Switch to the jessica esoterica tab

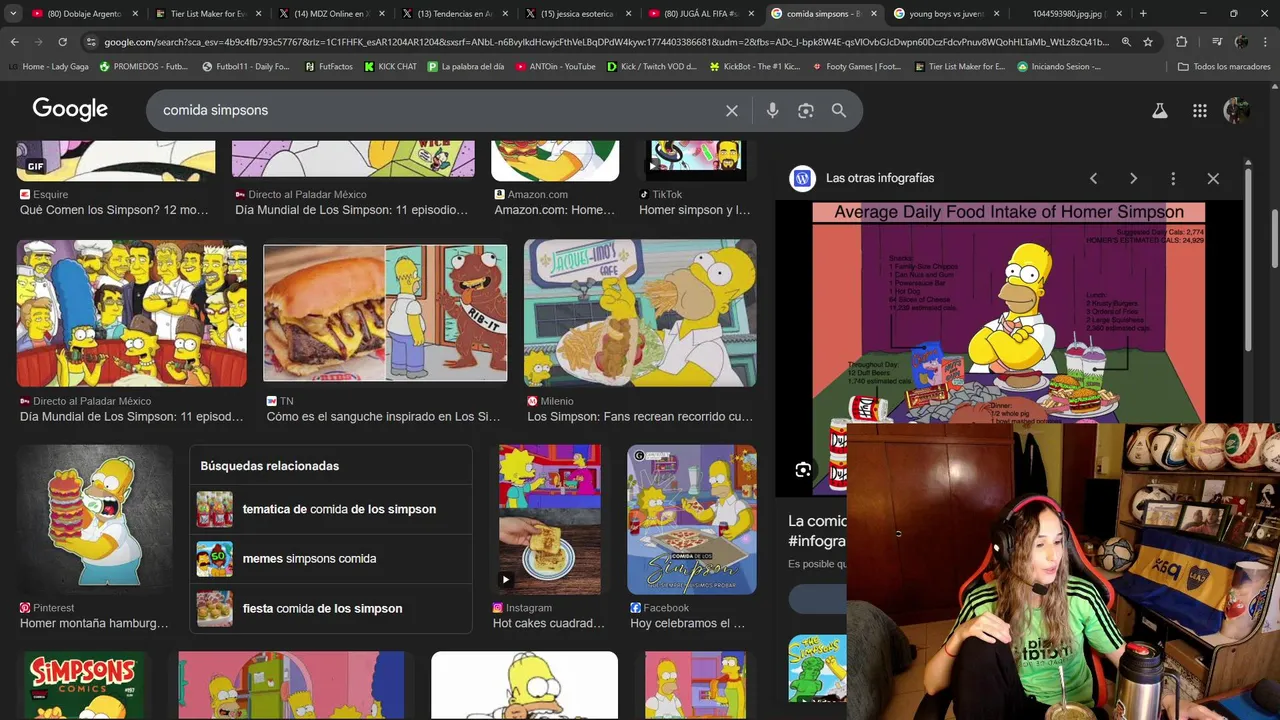[577, 14]
